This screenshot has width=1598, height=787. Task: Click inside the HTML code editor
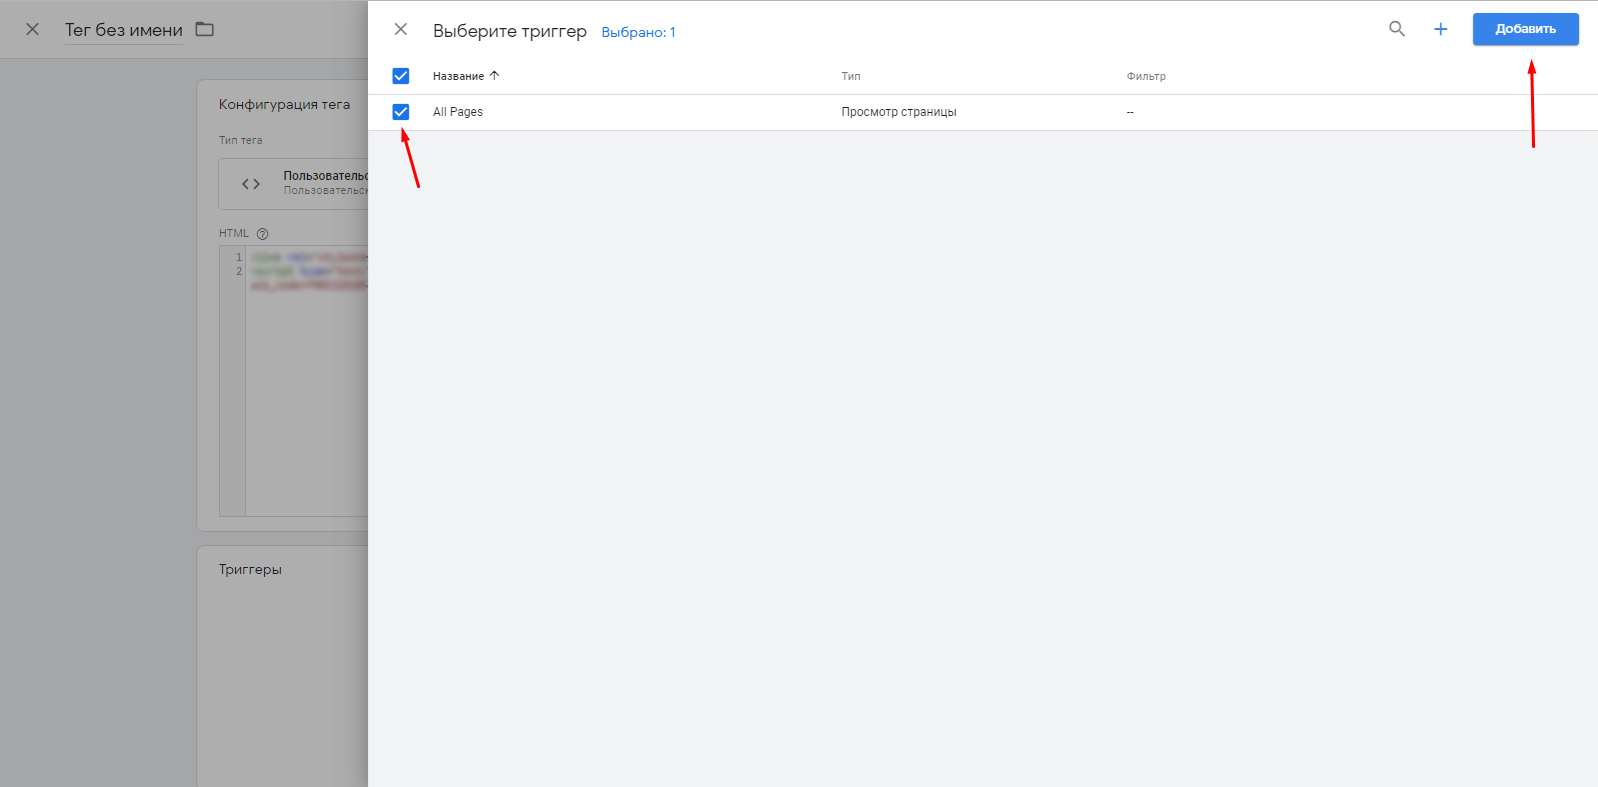pos(305,400)
